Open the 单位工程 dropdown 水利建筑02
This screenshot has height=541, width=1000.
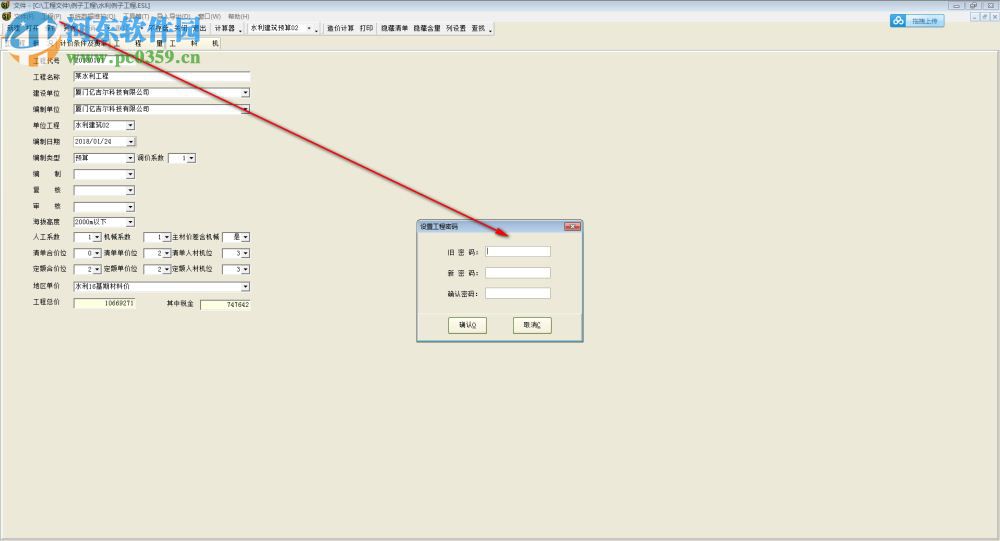coord(131,125)
